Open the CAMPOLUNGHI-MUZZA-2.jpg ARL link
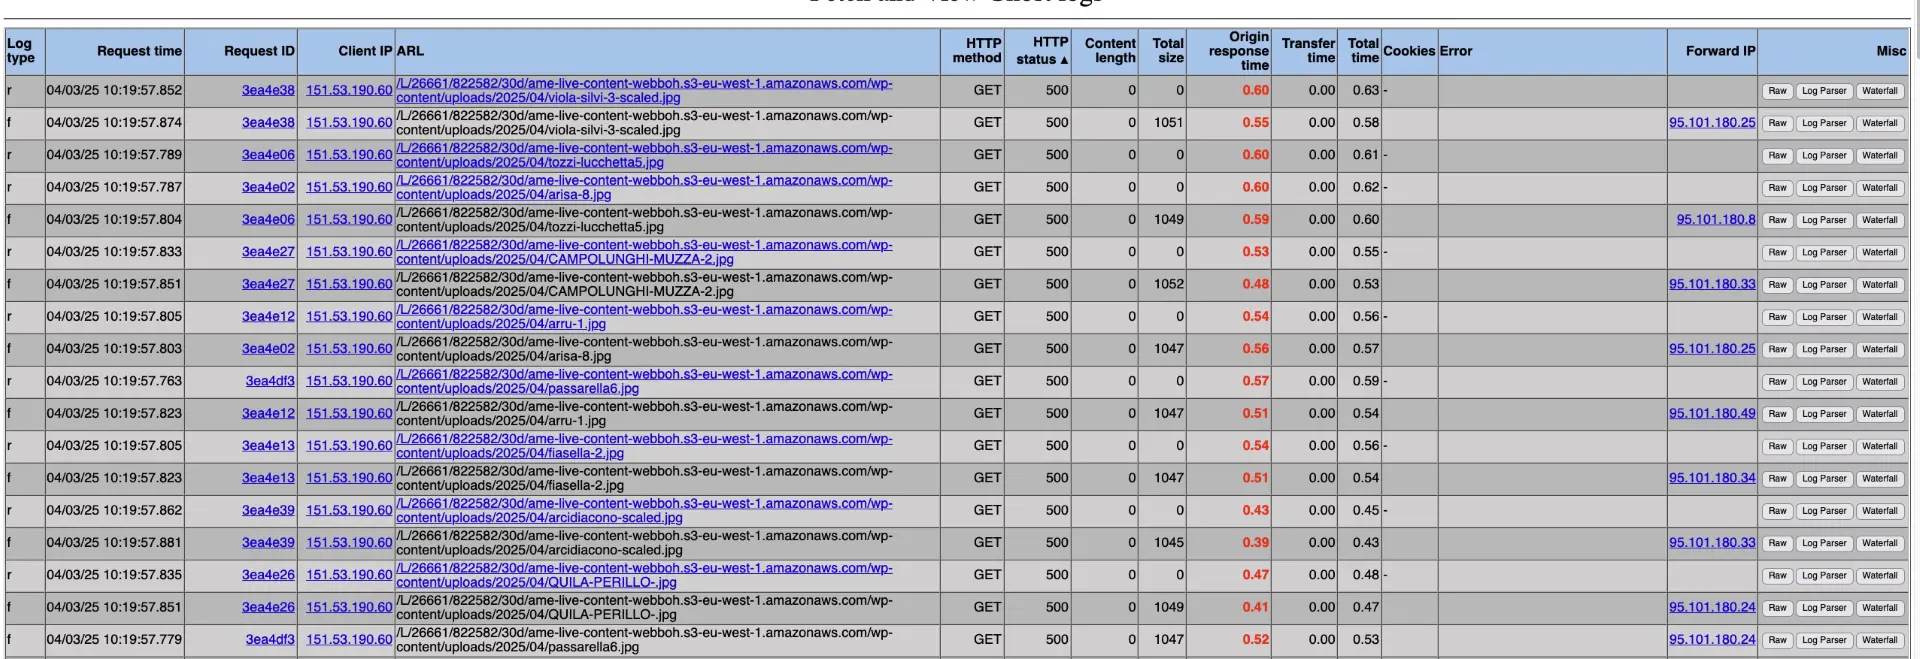Screen dimensions: 1920x659 point(644,252)
